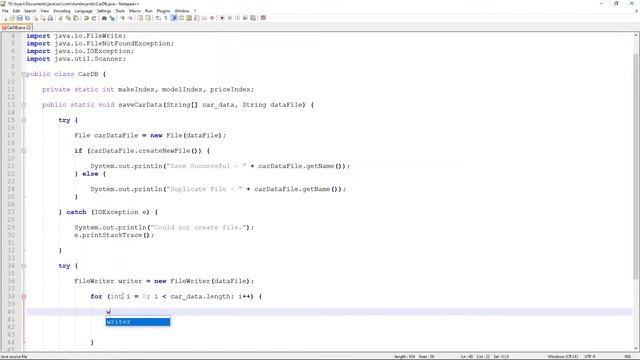Toggle Synchronize Vertical Scrolling icon
Viewport: 640px width, 360px height.
click(x=140, y=18)
